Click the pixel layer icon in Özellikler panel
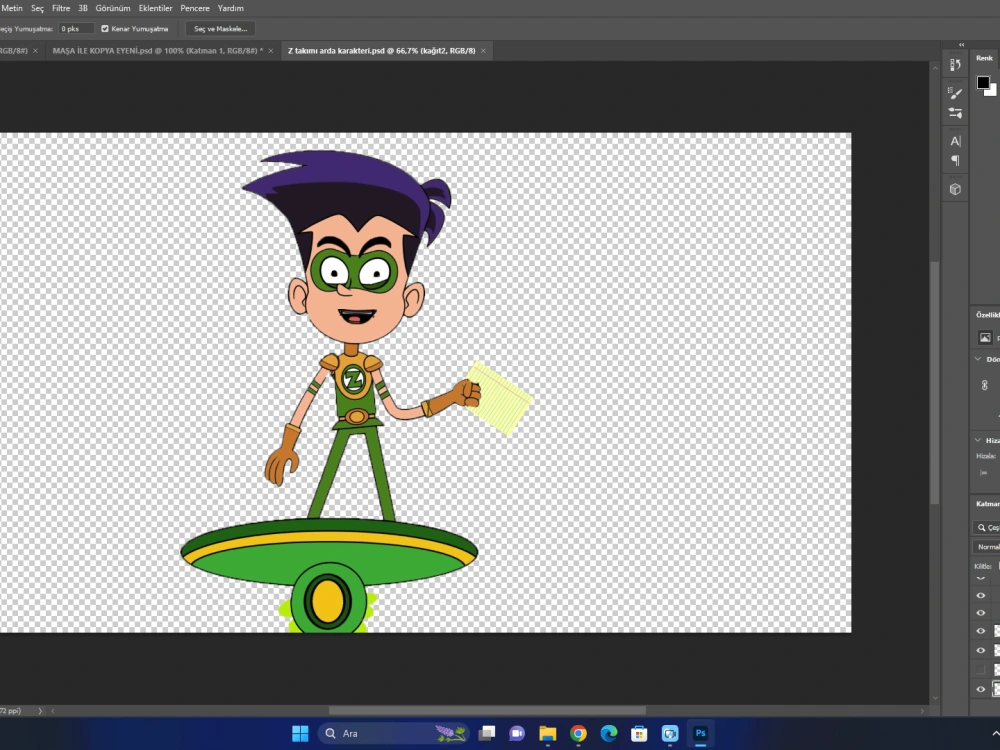This screenshot has width=1000, height=750. coord(985,337)
